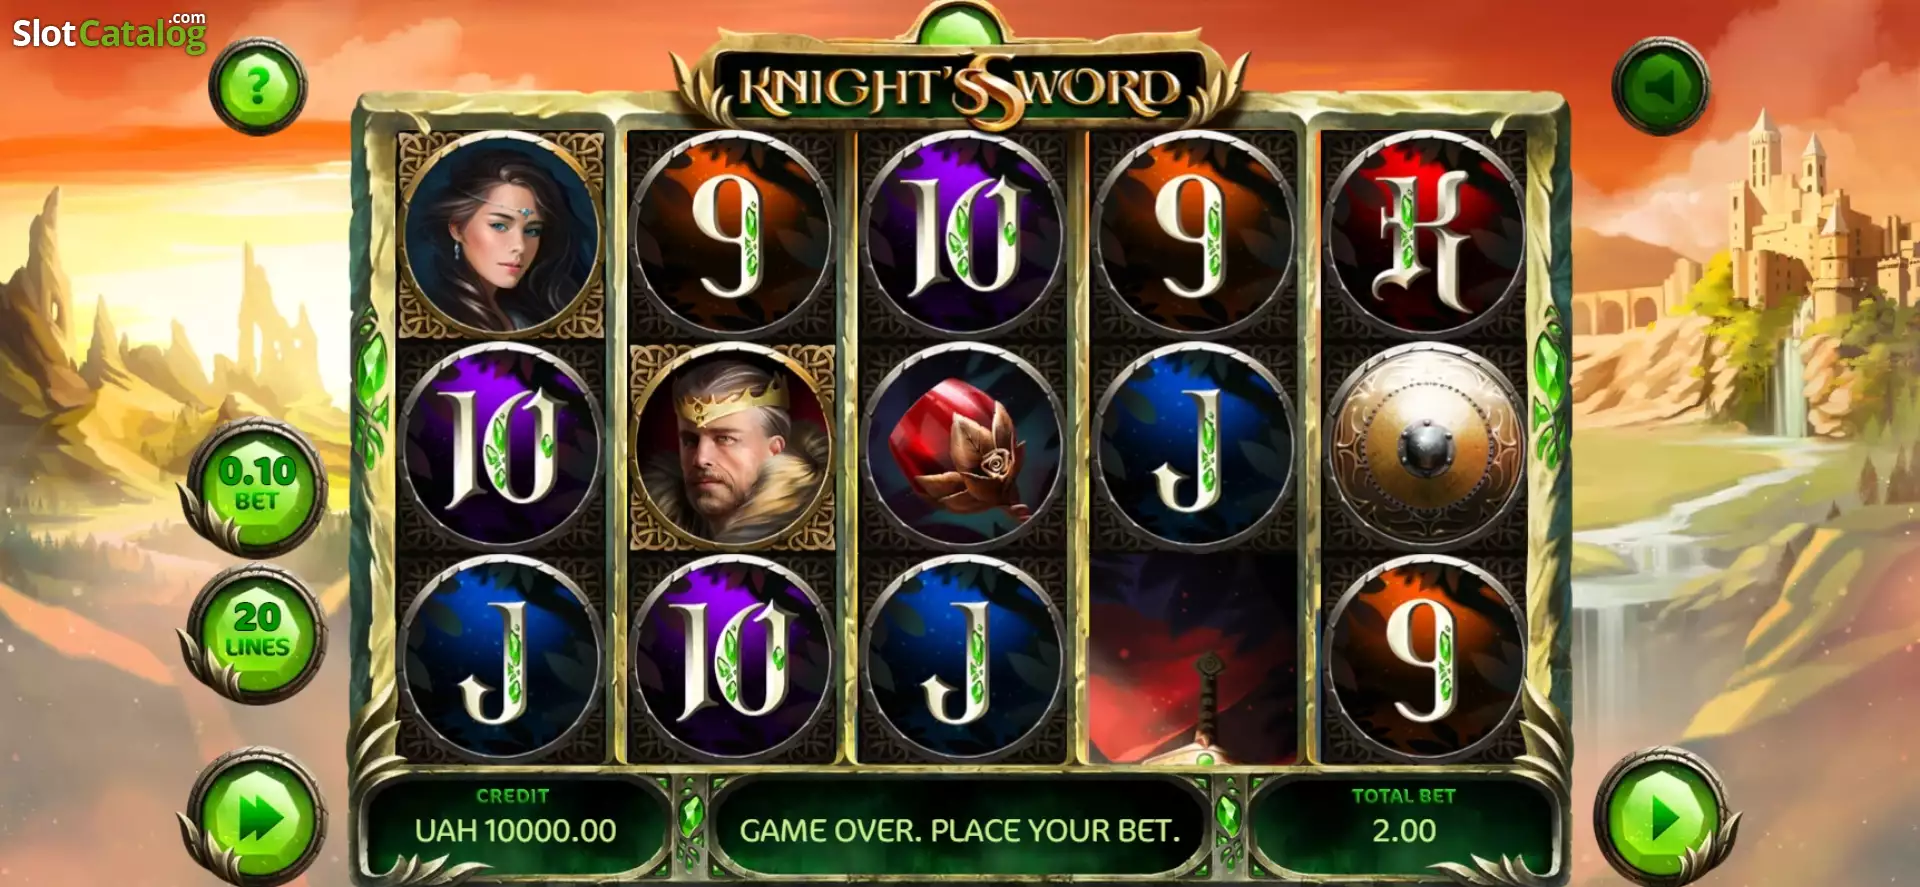Click the purple 10 in top row
The height and width of the screenshot is (887, 1920).
coord(963,234)
